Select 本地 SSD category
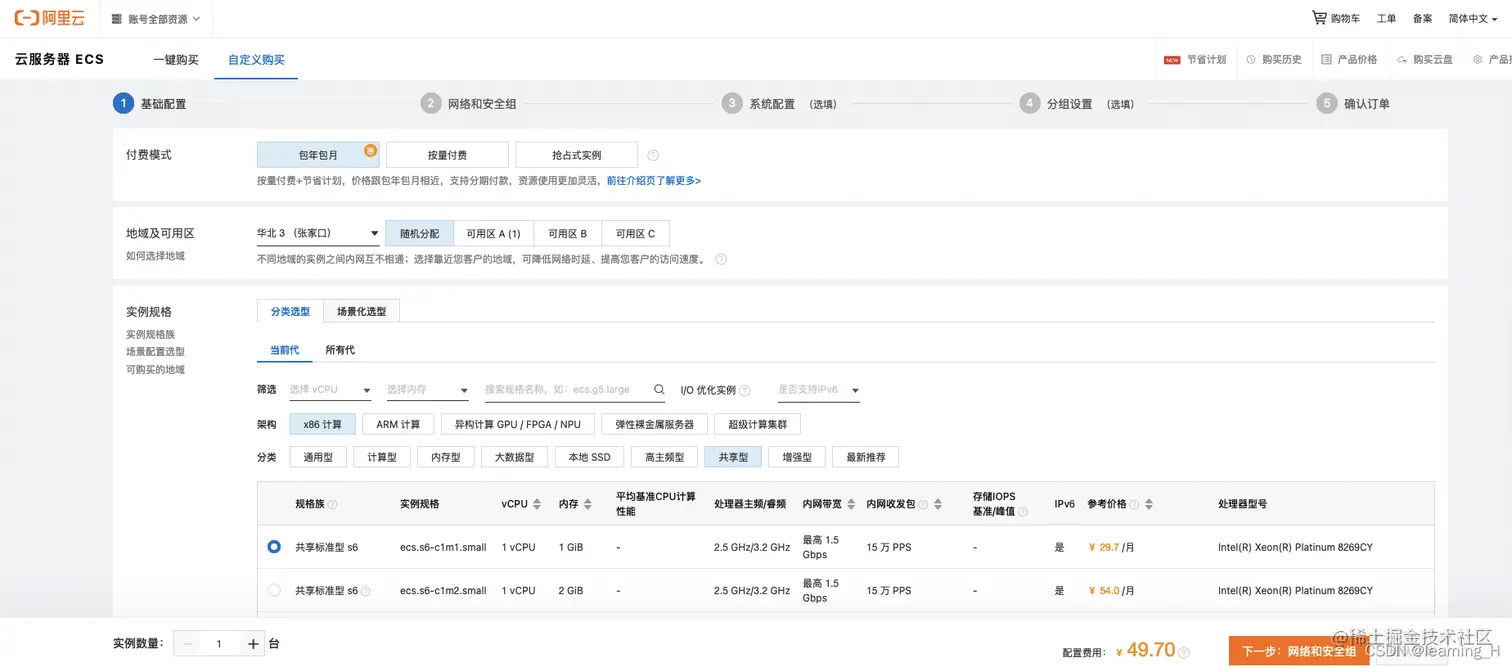The width and height of the screenshot is (1512, 667). tap(589, 457)
